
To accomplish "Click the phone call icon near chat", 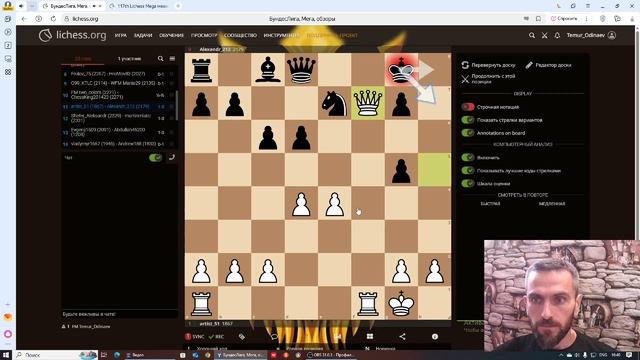I will click(172, 157).
